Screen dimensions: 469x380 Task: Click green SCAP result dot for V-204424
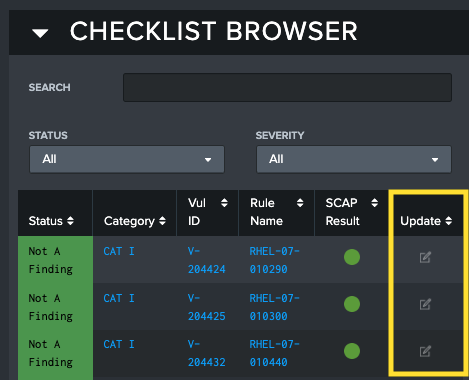coord(352,257)
